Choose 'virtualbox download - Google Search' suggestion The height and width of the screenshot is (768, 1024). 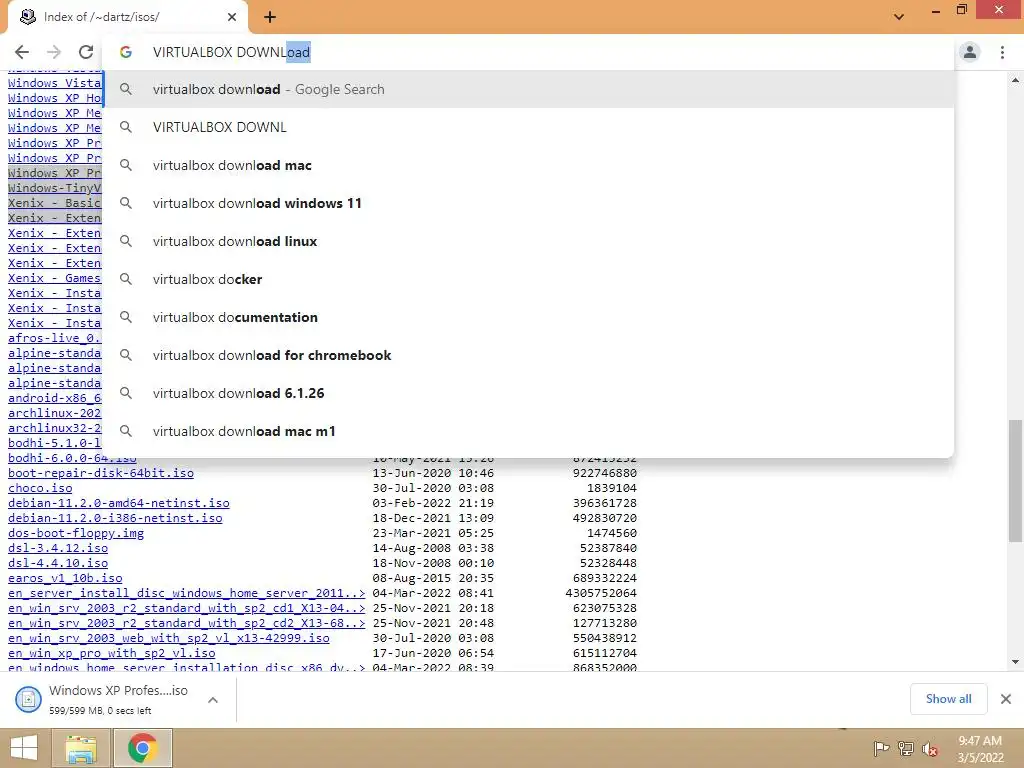[528, 89]
